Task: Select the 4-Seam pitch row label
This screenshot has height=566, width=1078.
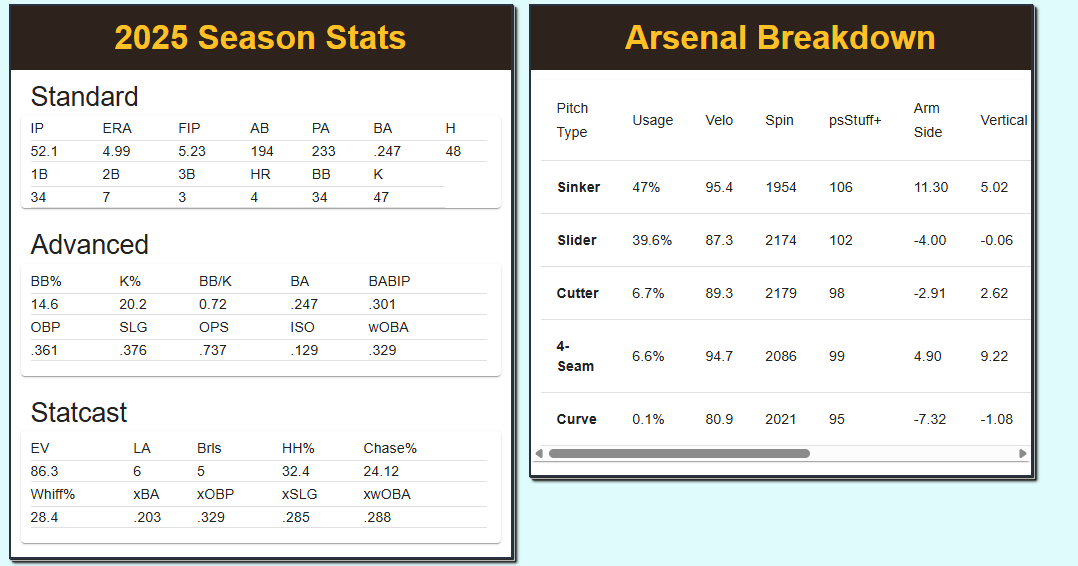Action: click(575, 356)
